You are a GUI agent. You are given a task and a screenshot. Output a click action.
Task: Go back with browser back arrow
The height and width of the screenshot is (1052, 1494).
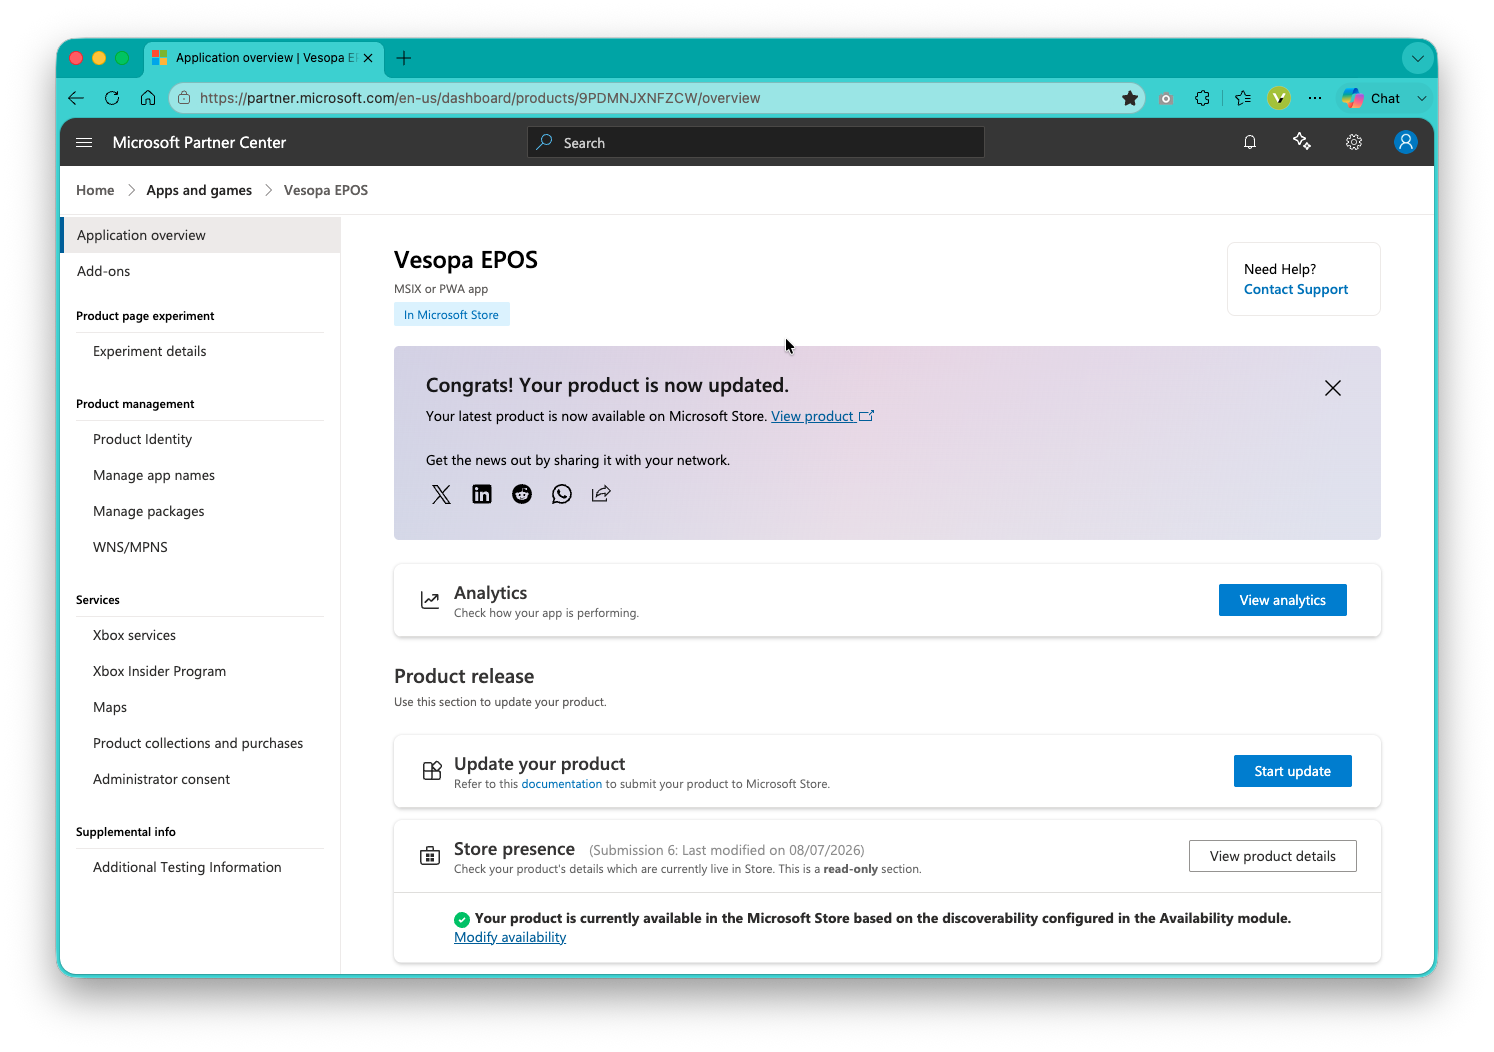tap(76, 98)
